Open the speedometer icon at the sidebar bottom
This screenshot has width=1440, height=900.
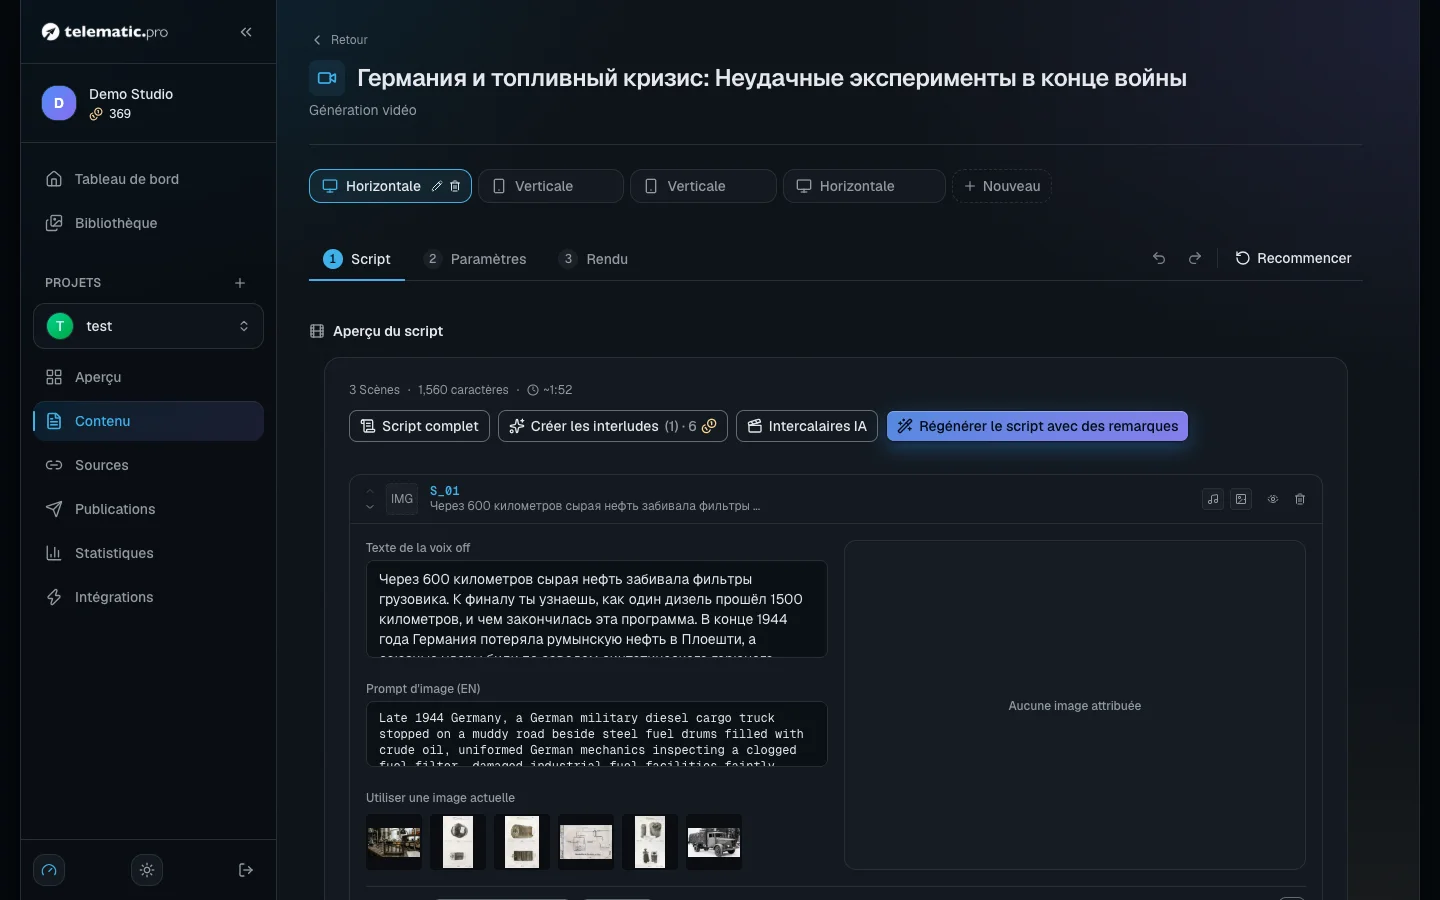click(x=49, y=870)
